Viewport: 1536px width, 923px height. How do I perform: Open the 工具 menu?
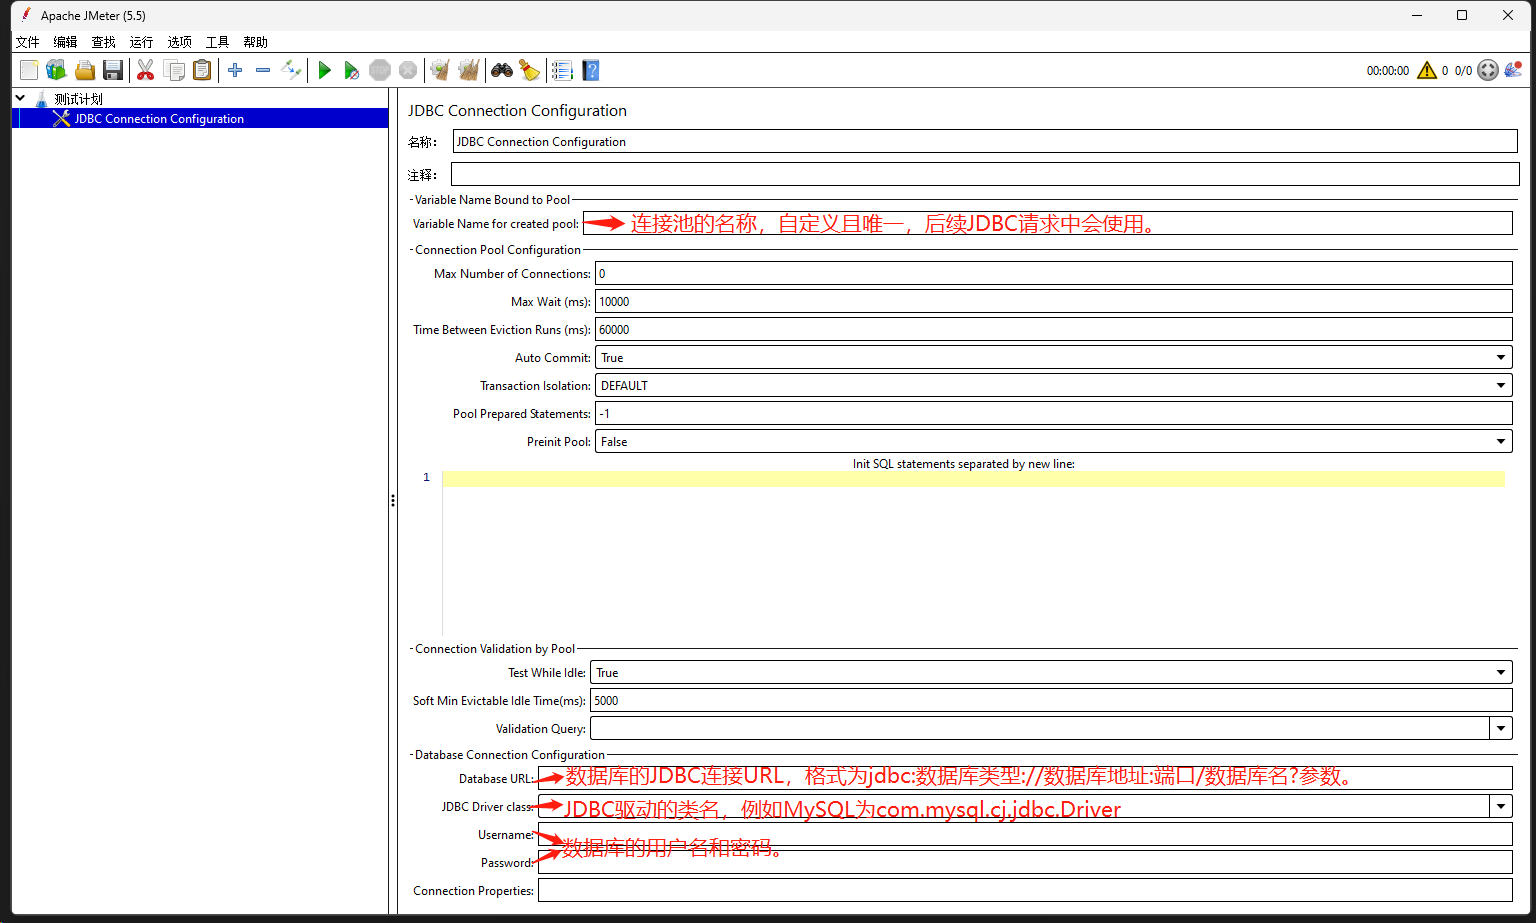[x=218, y=42]
